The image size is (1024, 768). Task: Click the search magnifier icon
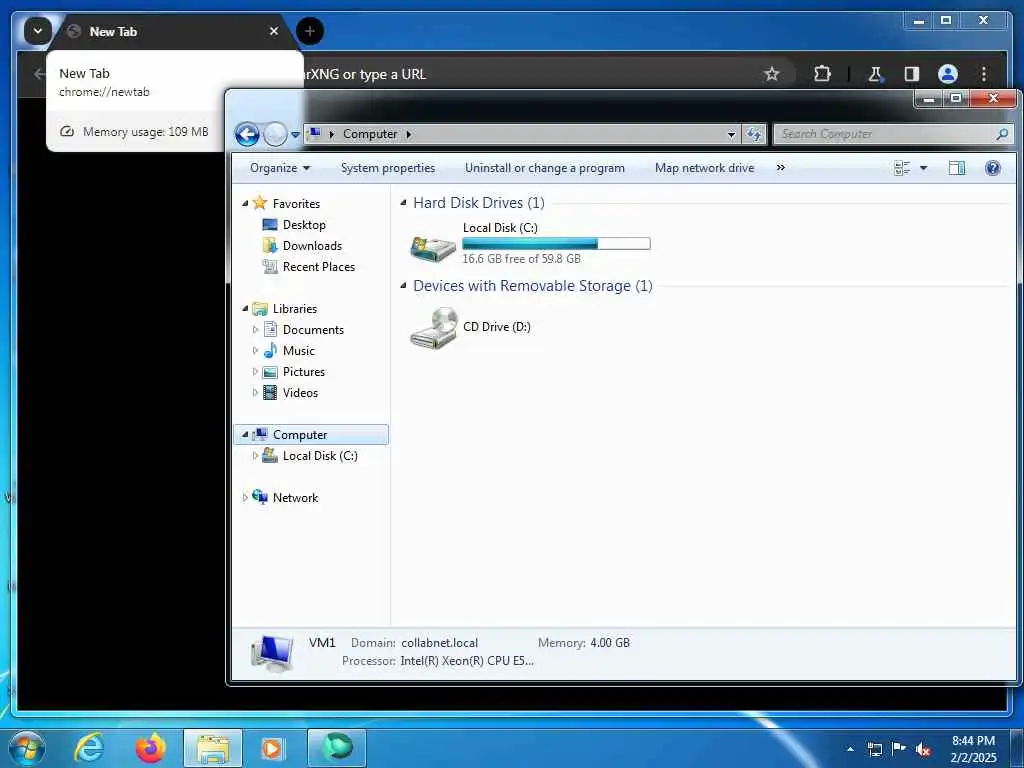click(1002, 134)
